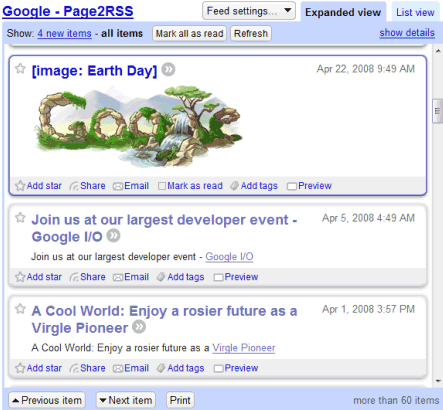Click 'Apr 1, 2008 3:57 PM' timestamp
Screen dimensions: 443x410
(x=368, y=309)
